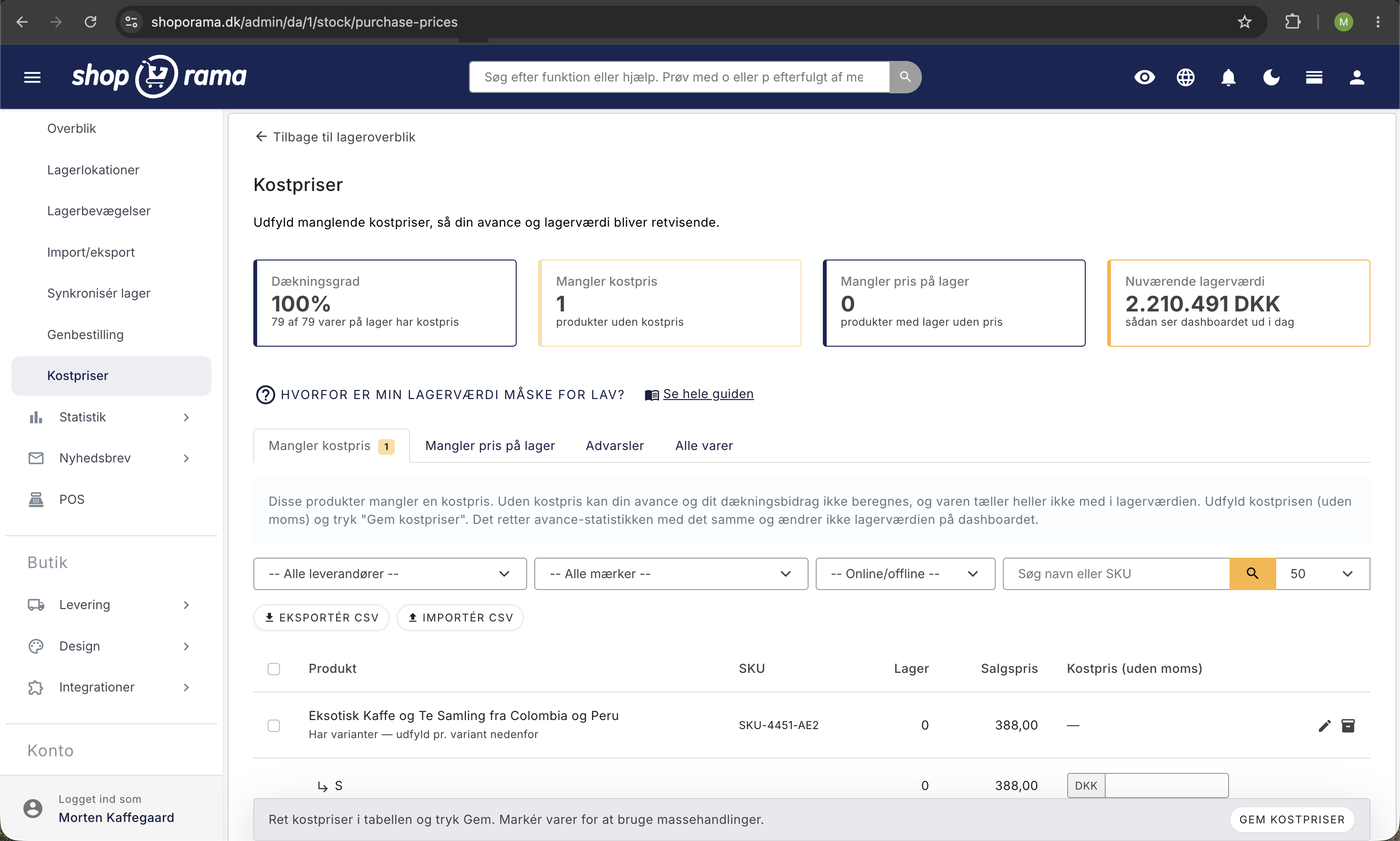This screenshot has height=841, width=1400.
Task: Select Kostpriser in sidebar
Action: pyautogui.click(x=111, y=376)
